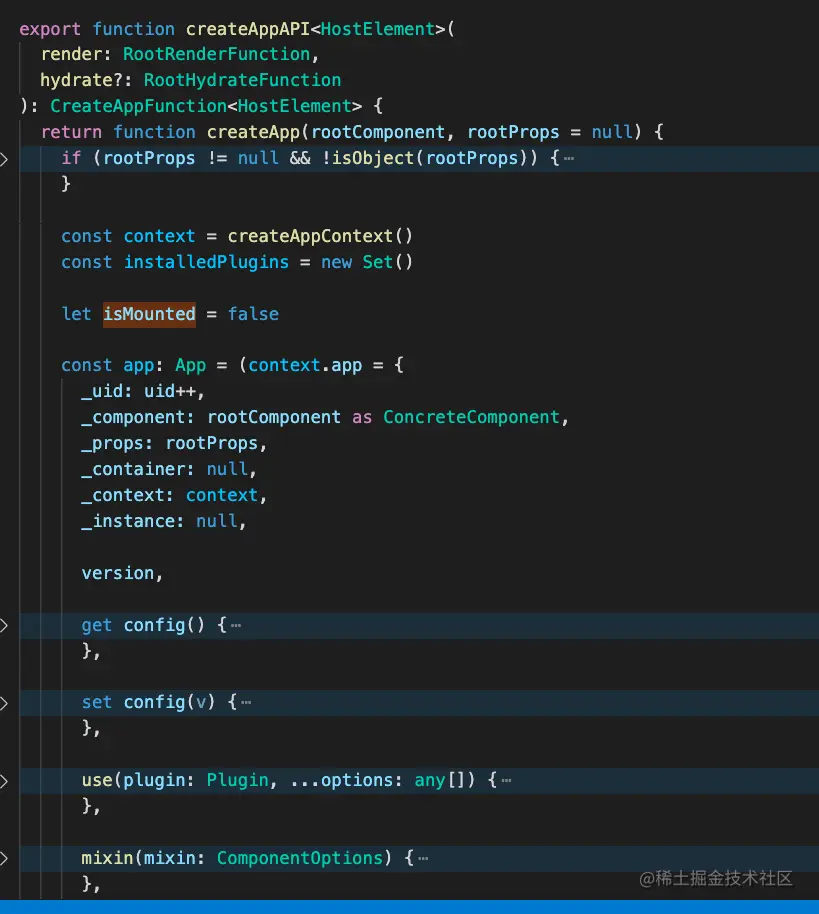Click the _container property
This screenshot has height=914, width=819.
coord(133,469)
